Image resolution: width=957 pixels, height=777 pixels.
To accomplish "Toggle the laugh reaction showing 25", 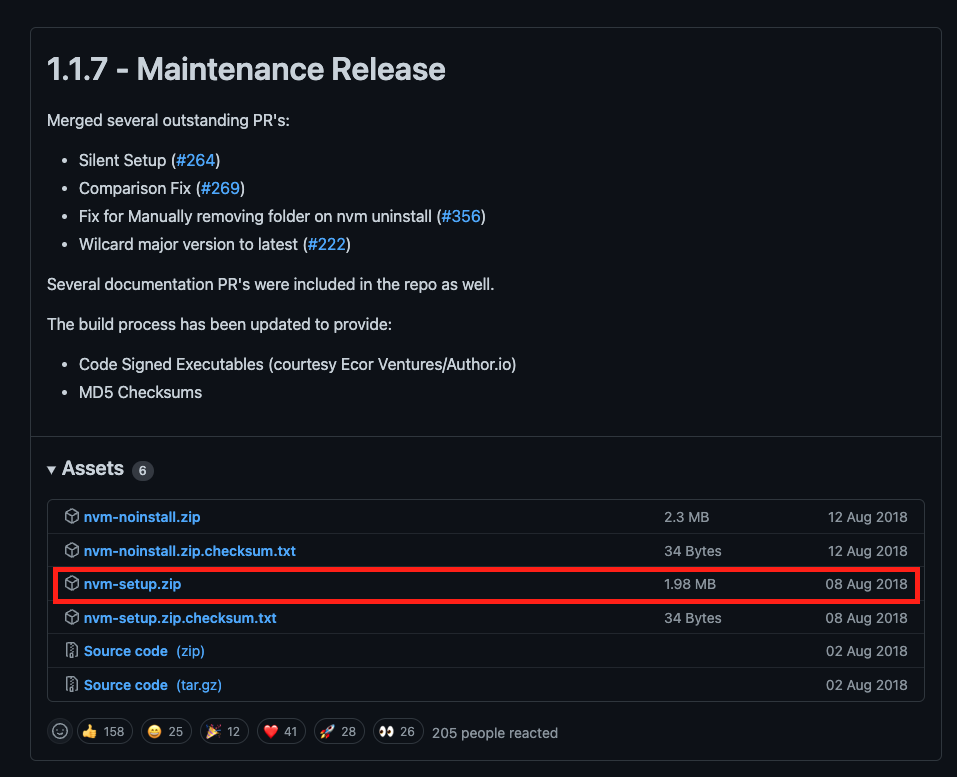I will (x=166, y=731).
